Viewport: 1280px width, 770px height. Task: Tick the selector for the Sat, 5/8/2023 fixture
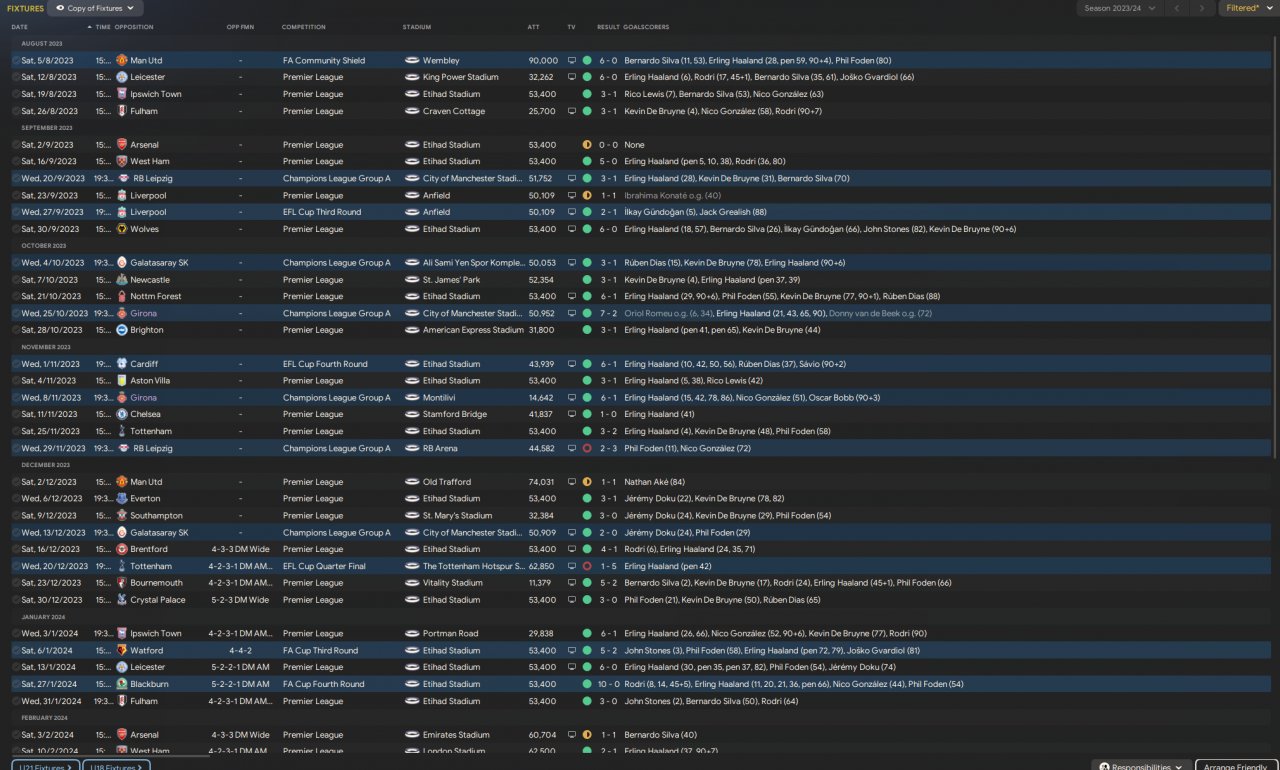[16, 60]
